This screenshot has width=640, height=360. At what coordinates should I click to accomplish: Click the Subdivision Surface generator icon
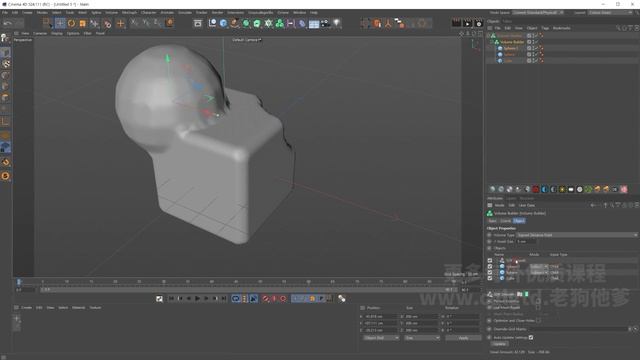[x=246, y=23]
